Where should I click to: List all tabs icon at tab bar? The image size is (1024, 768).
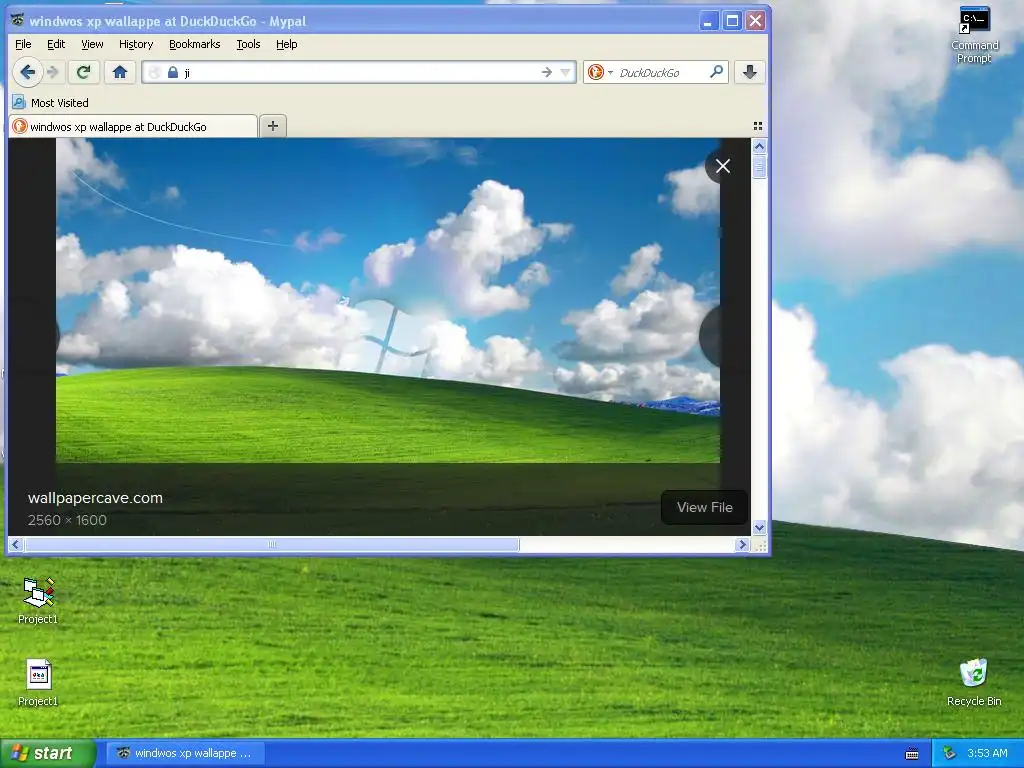(758, 126)
